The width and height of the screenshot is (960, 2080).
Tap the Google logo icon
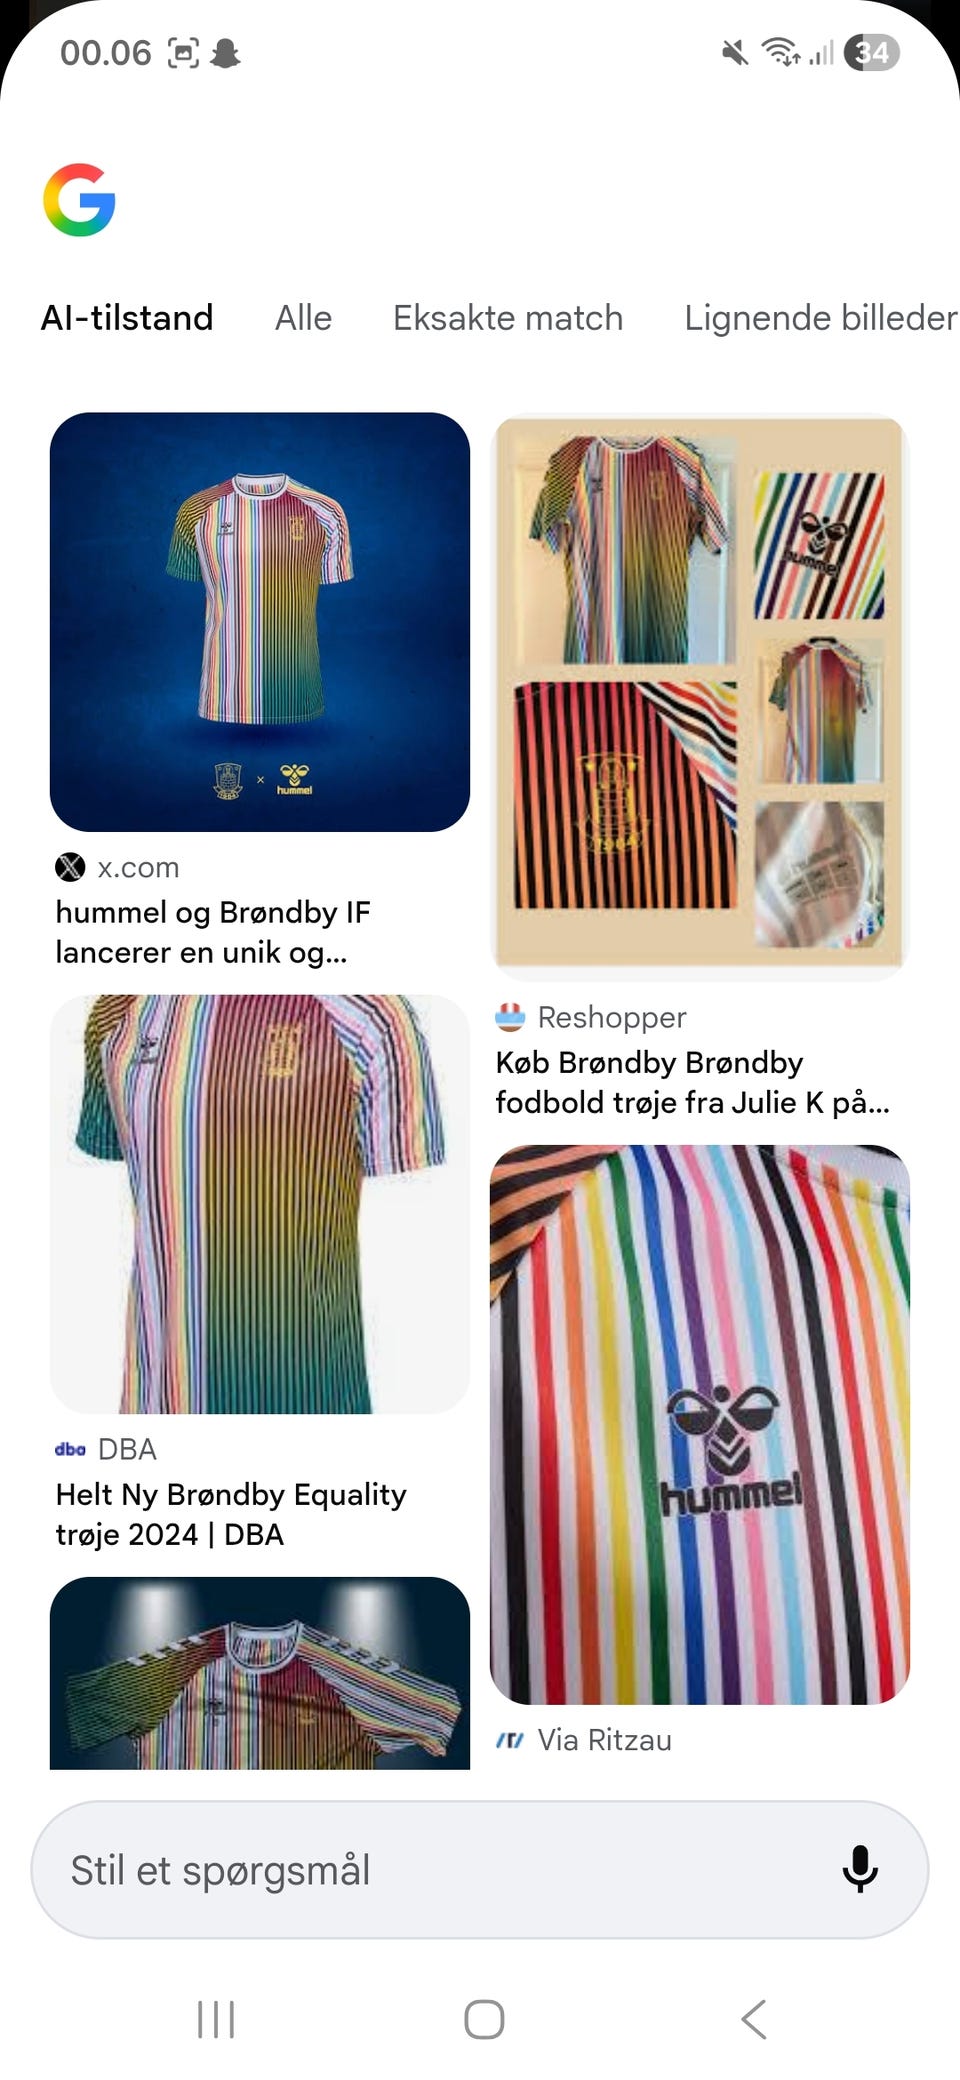(x=79, y=200)
